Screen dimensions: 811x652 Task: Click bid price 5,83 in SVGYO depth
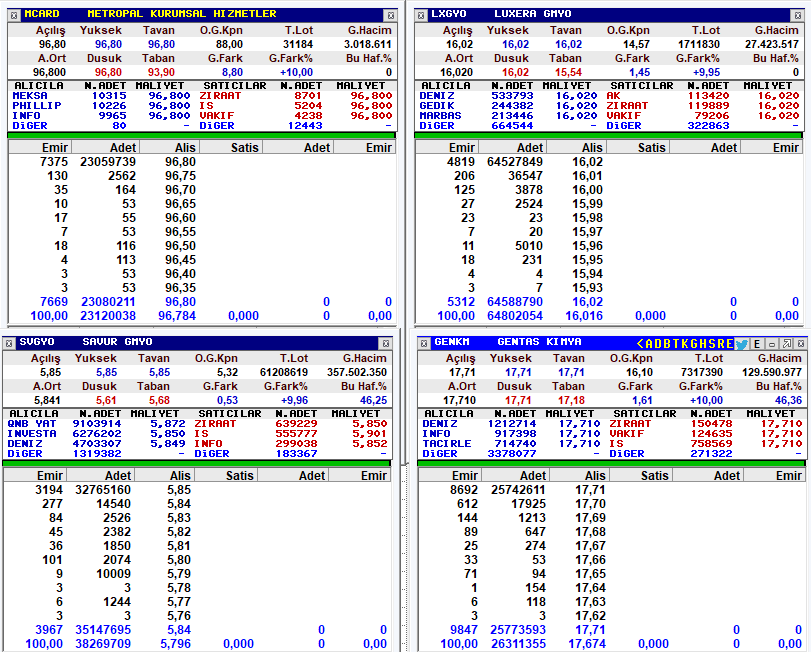pos(179,518)
